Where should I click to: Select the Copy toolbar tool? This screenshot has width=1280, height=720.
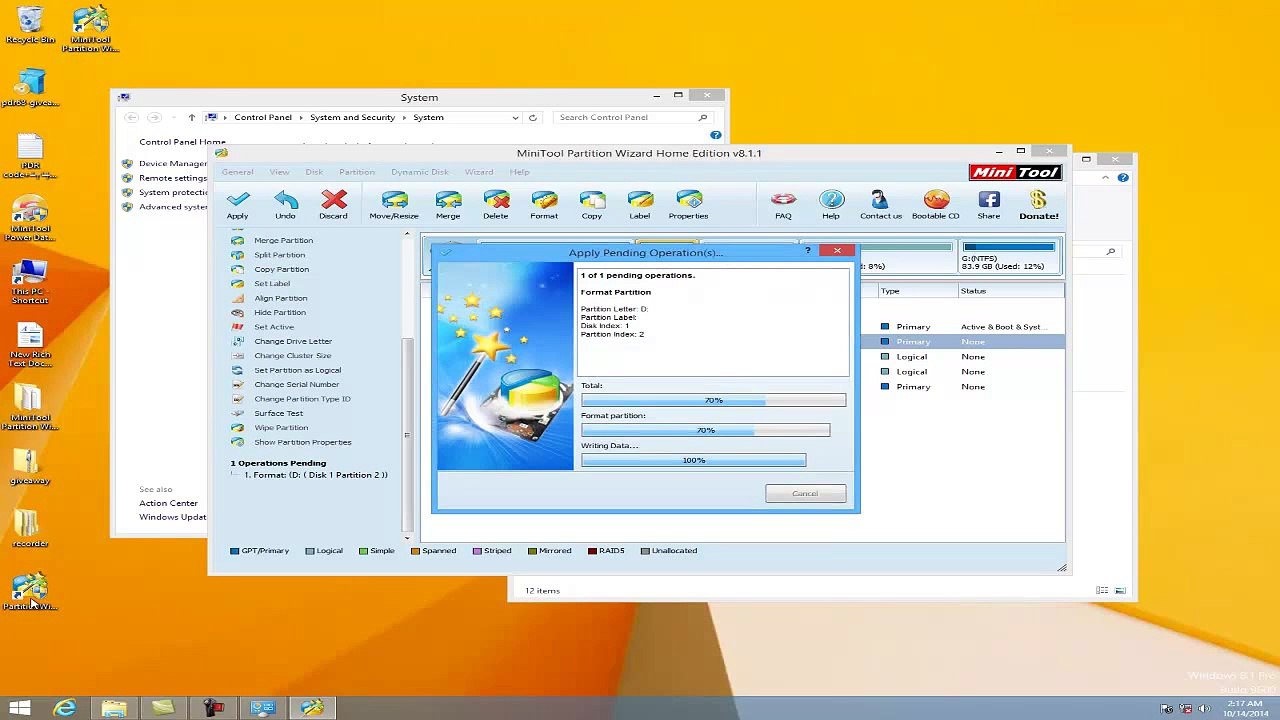[592, 204]
